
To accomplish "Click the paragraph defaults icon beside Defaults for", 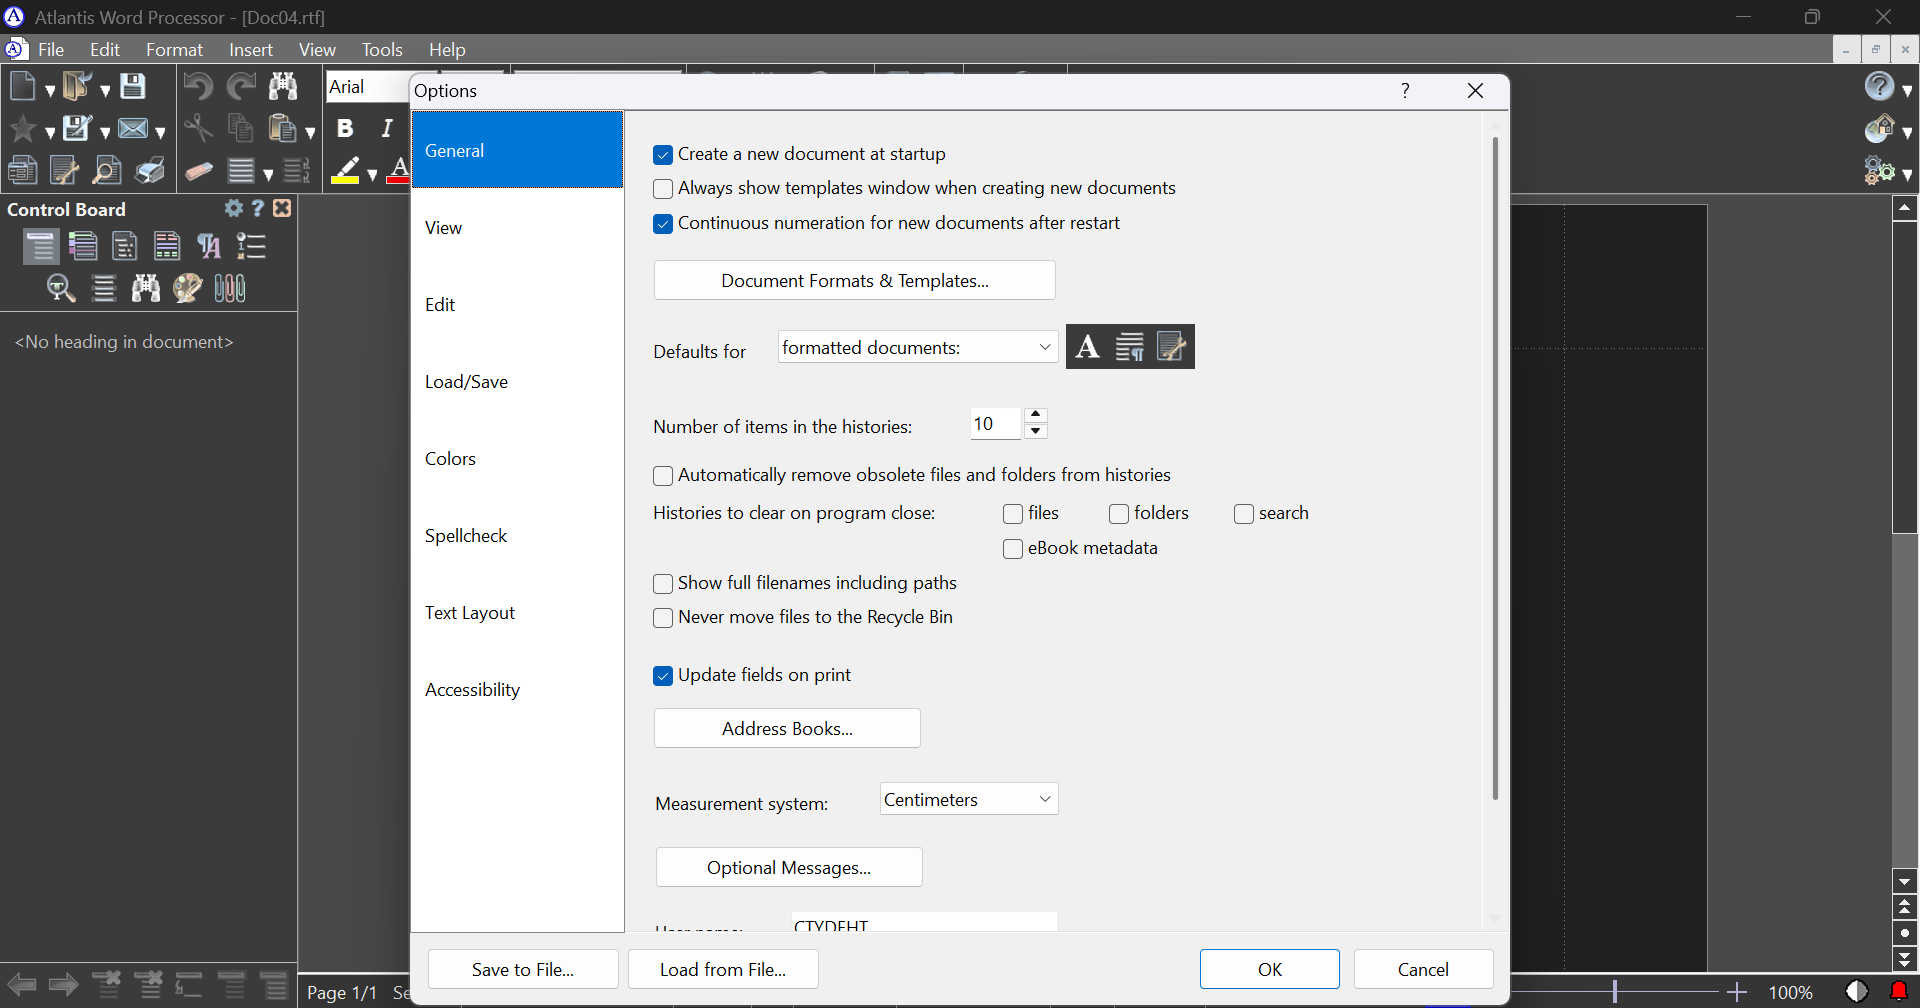I will tap(1130, 347).
